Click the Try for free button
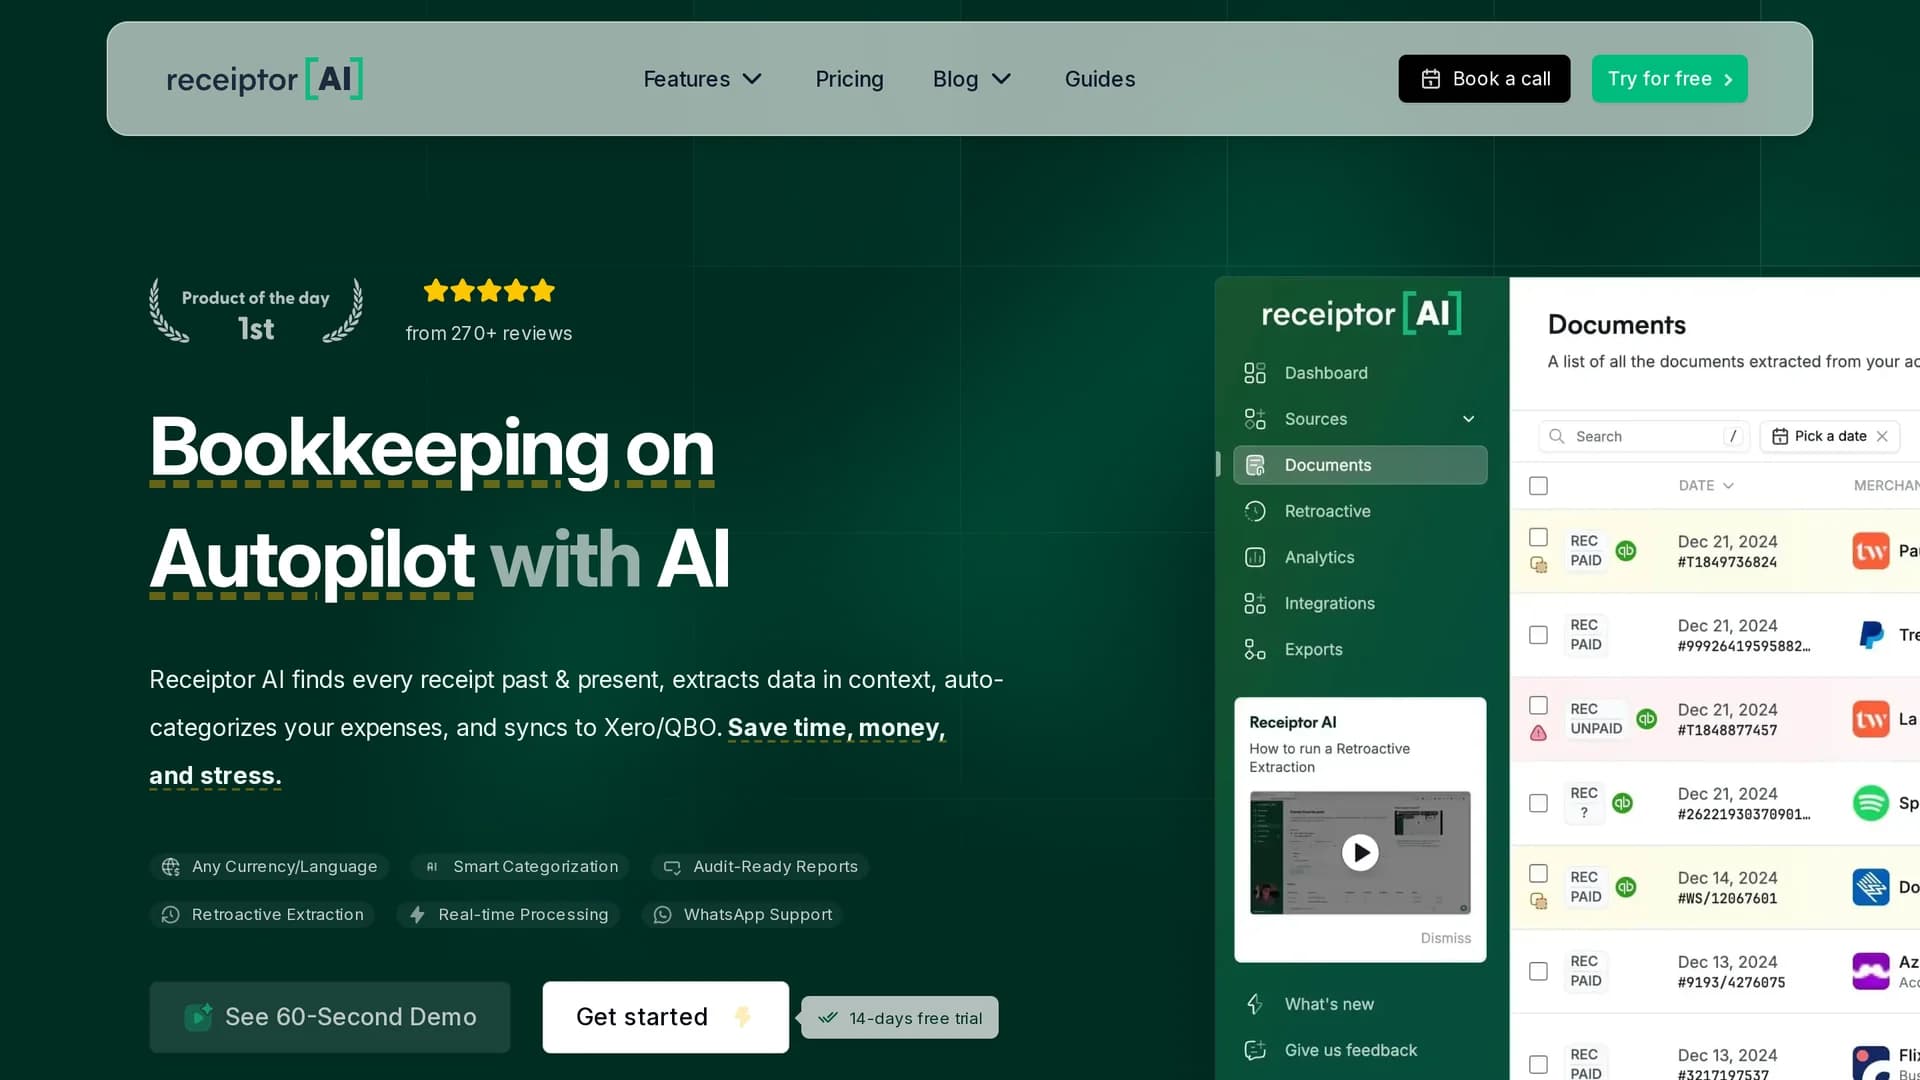 pyautogui.click(x=1669, y=79)
